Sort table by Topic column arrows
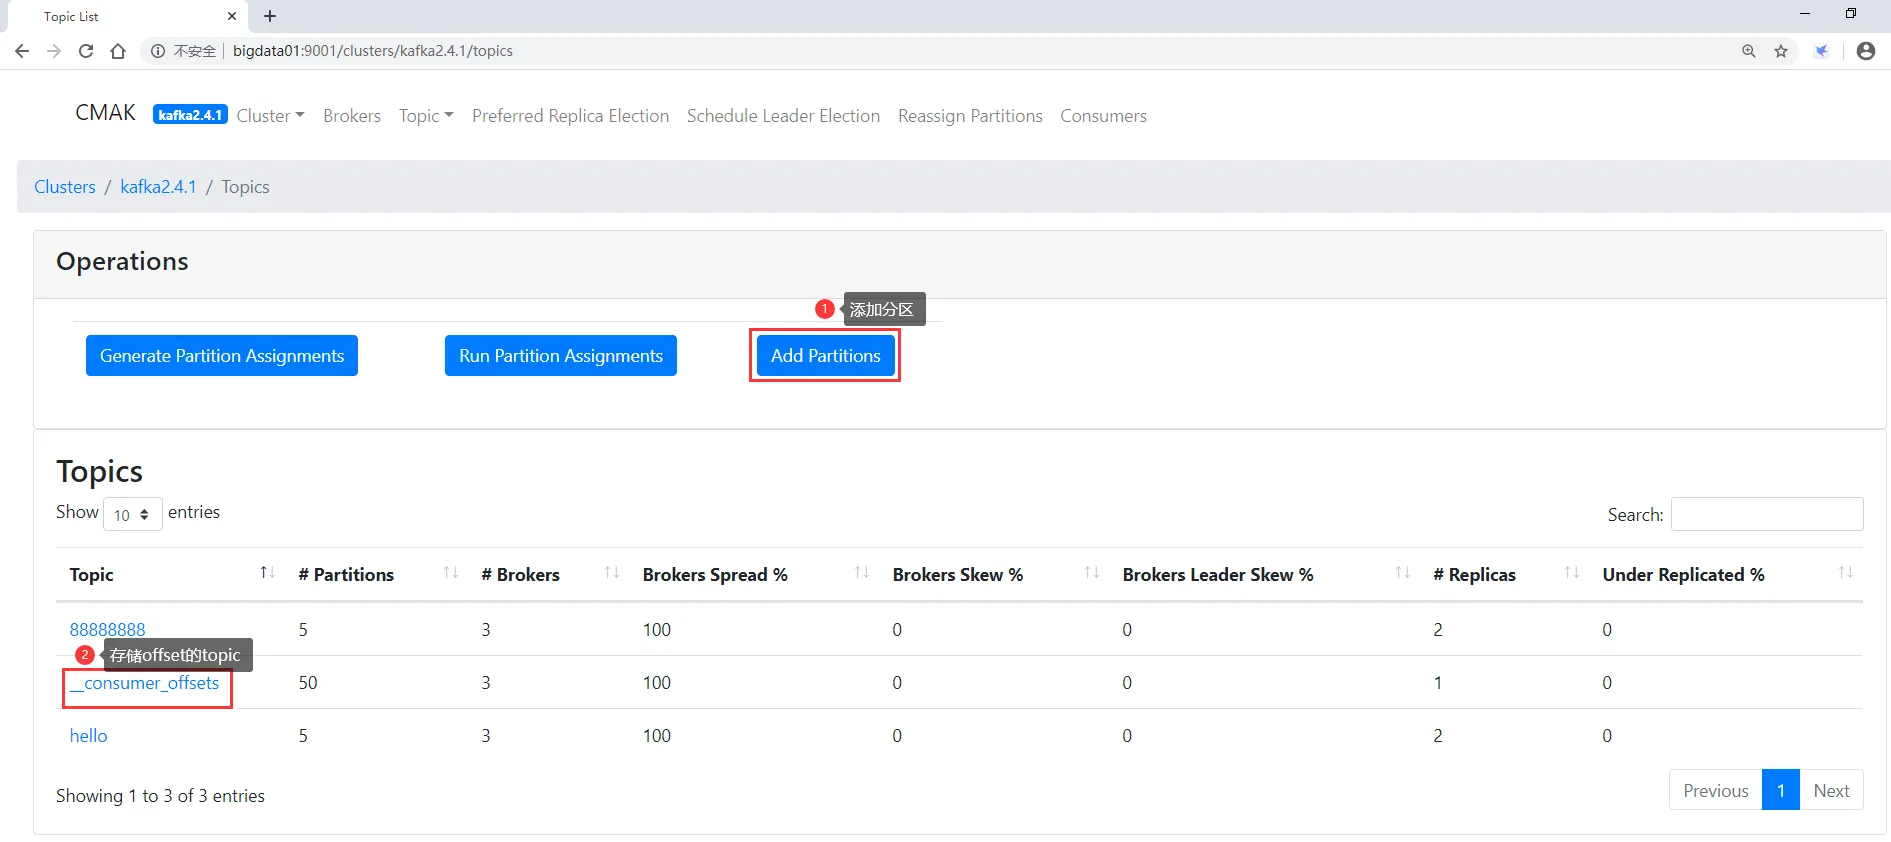The image size is (1891, 842). (267, 573)
